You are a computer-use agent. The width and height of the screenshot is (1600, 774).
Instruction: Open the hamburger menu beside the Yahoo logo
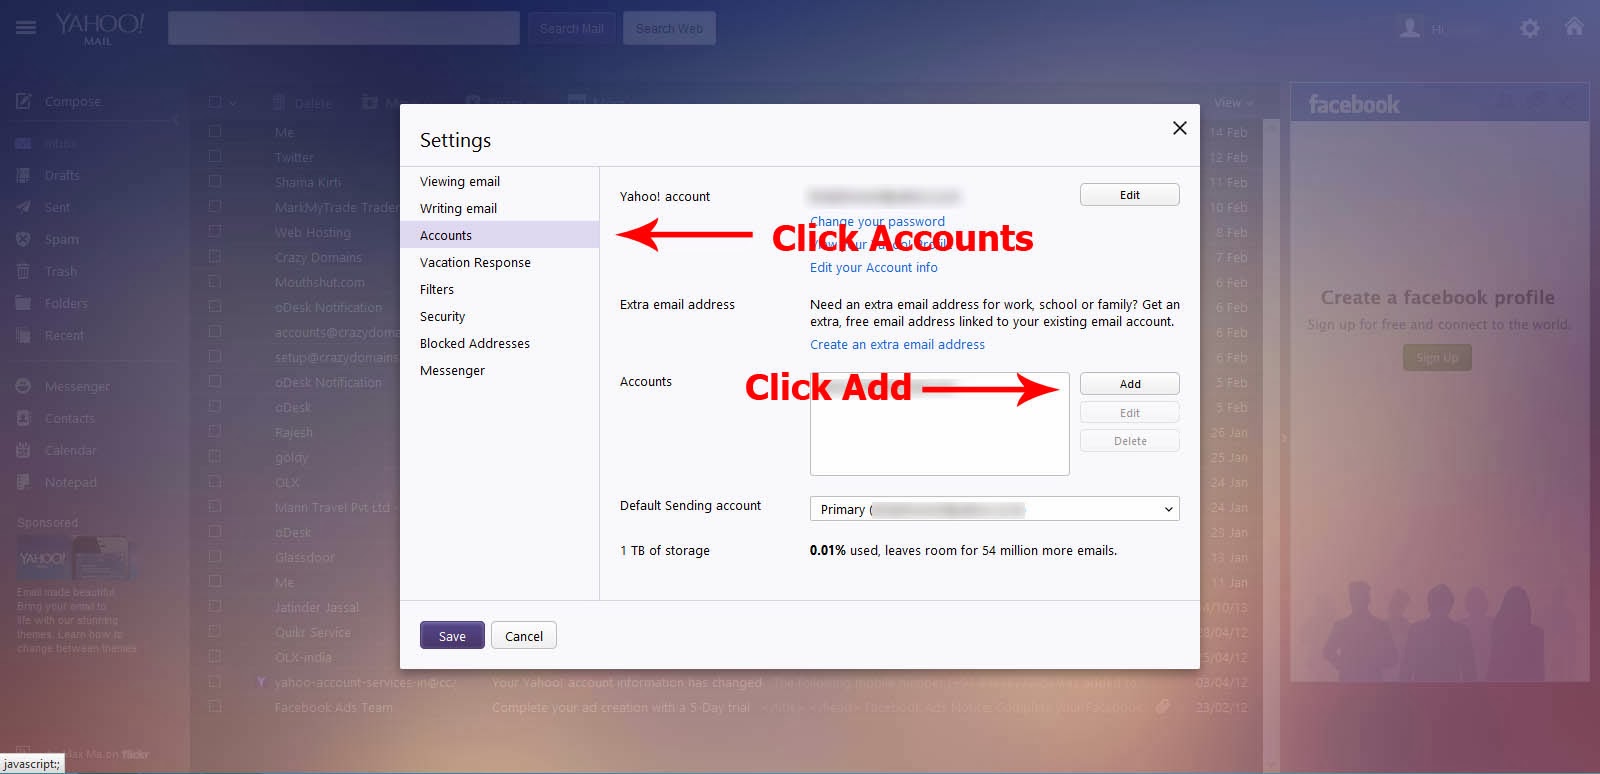(x=26, y=28)
